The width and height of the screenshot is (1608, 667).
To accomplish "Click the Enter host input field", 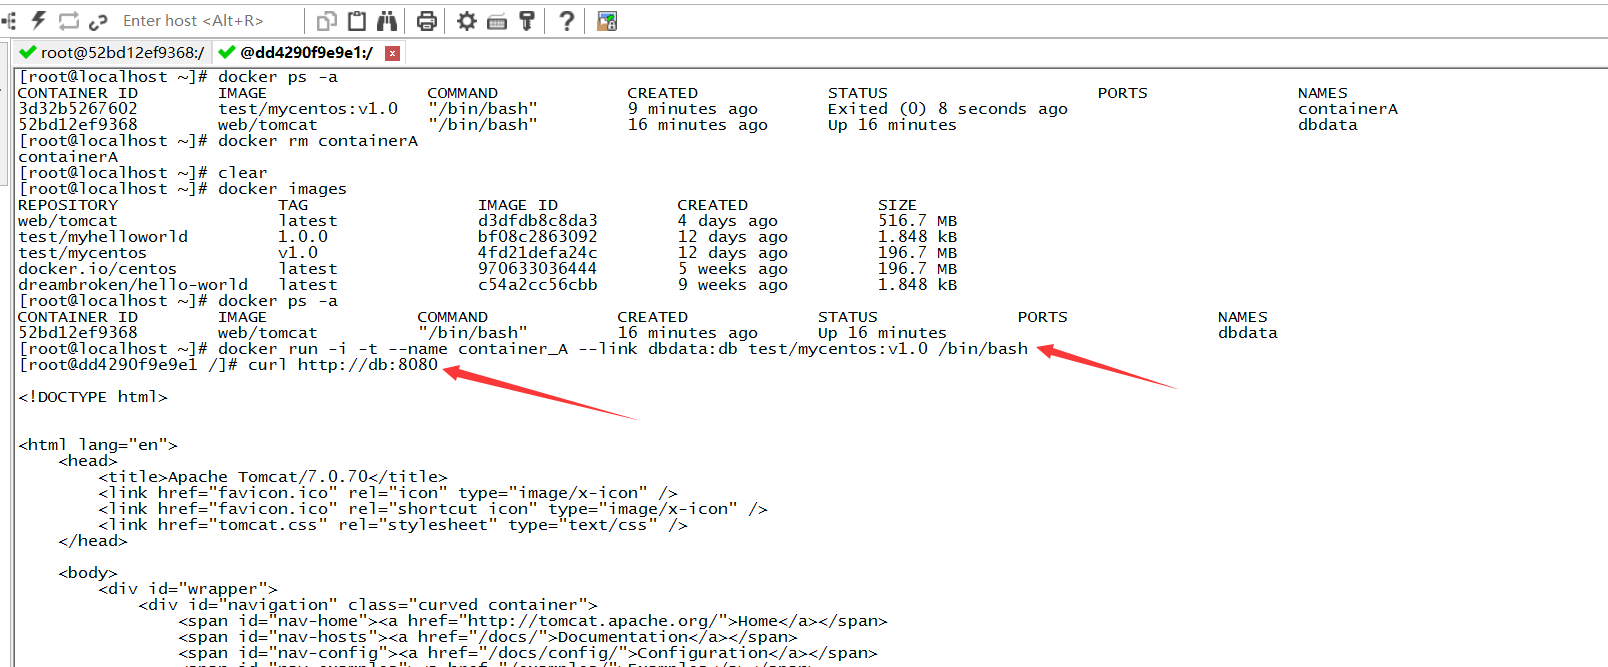I will (x=208, y=20).
